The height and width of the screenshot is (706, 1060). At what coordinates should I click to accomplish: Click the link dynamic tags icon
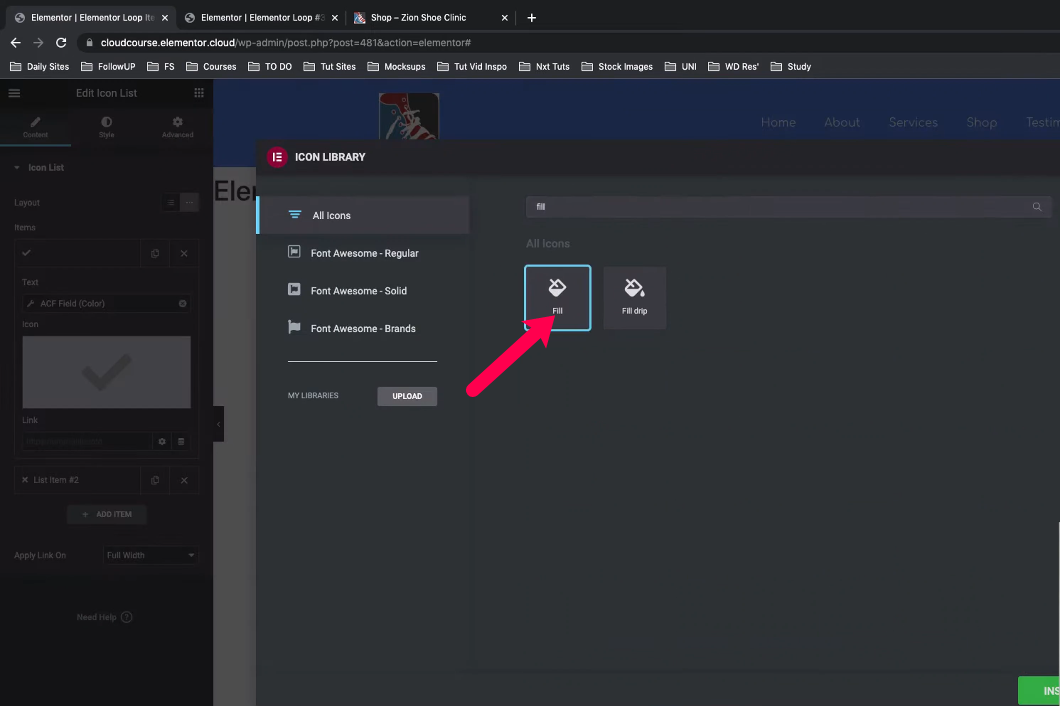pyautogui.click(x=181, y=441)
